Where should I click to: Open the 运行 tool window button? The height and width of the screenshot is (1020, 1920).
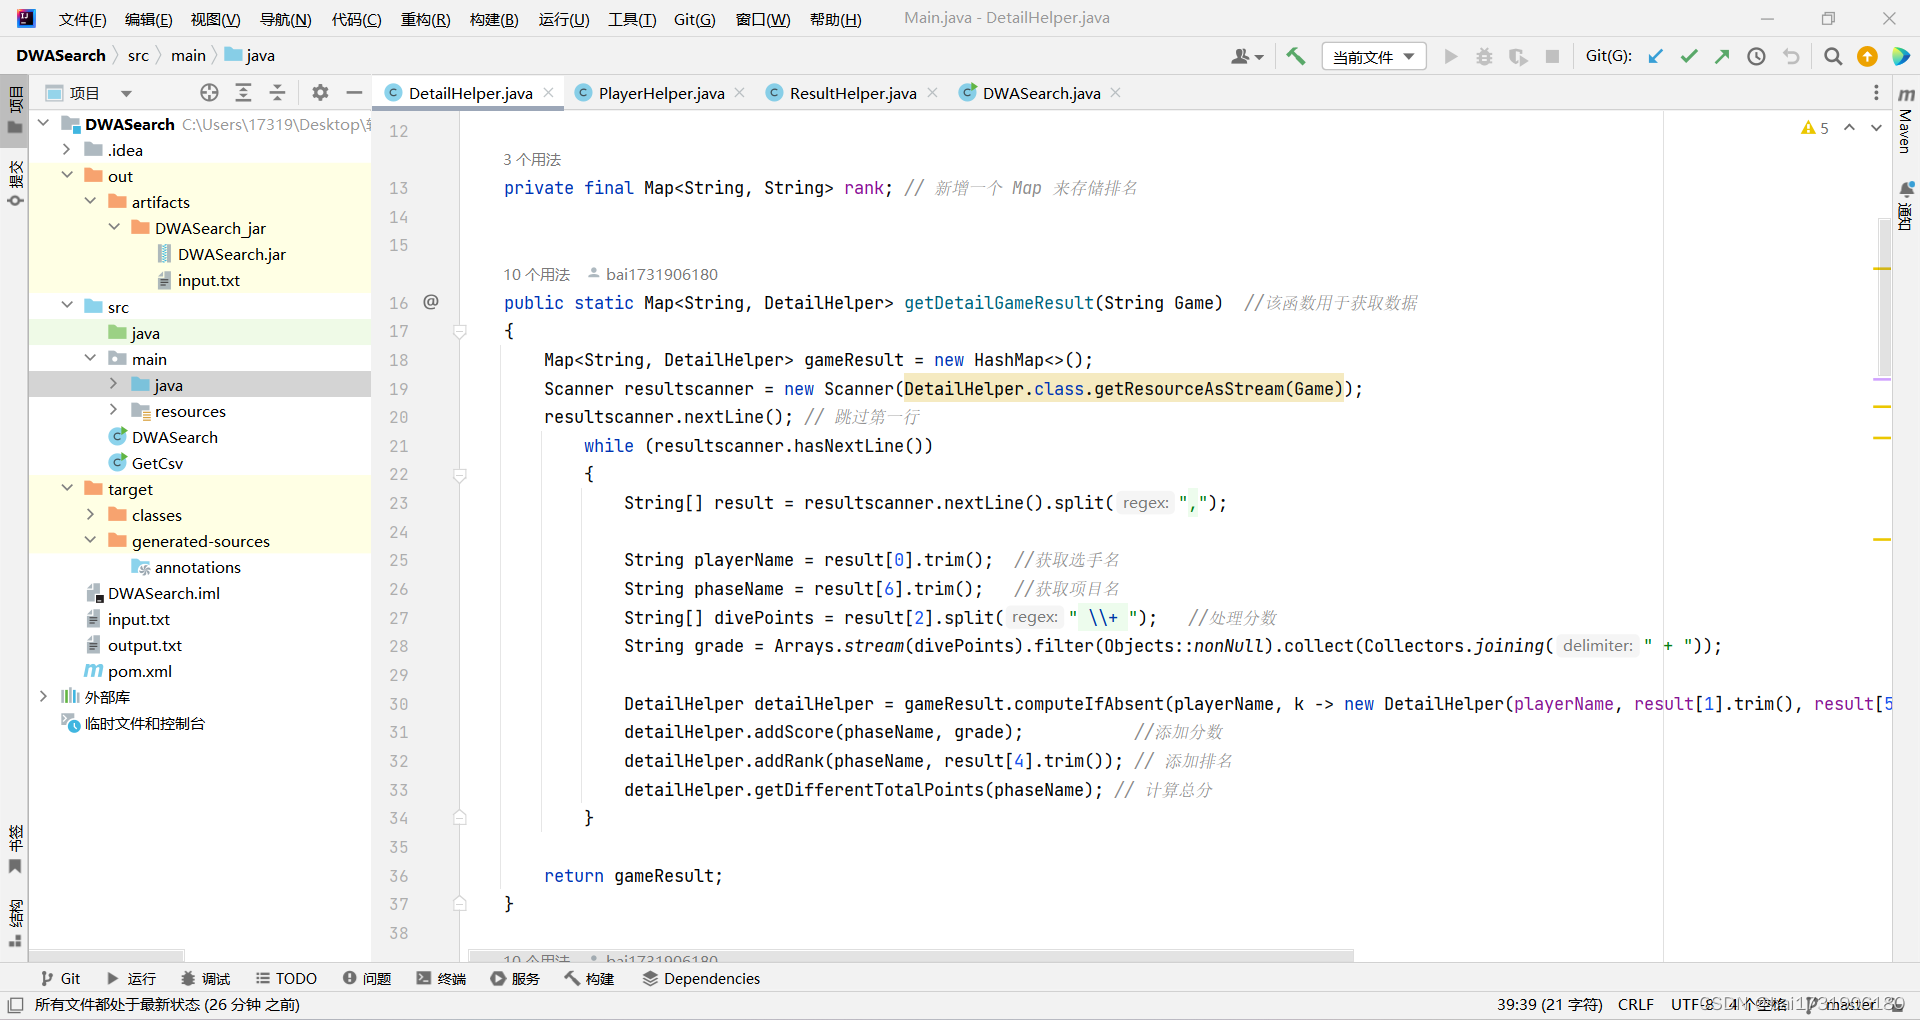pyautogui.click(x=131, y=978)
